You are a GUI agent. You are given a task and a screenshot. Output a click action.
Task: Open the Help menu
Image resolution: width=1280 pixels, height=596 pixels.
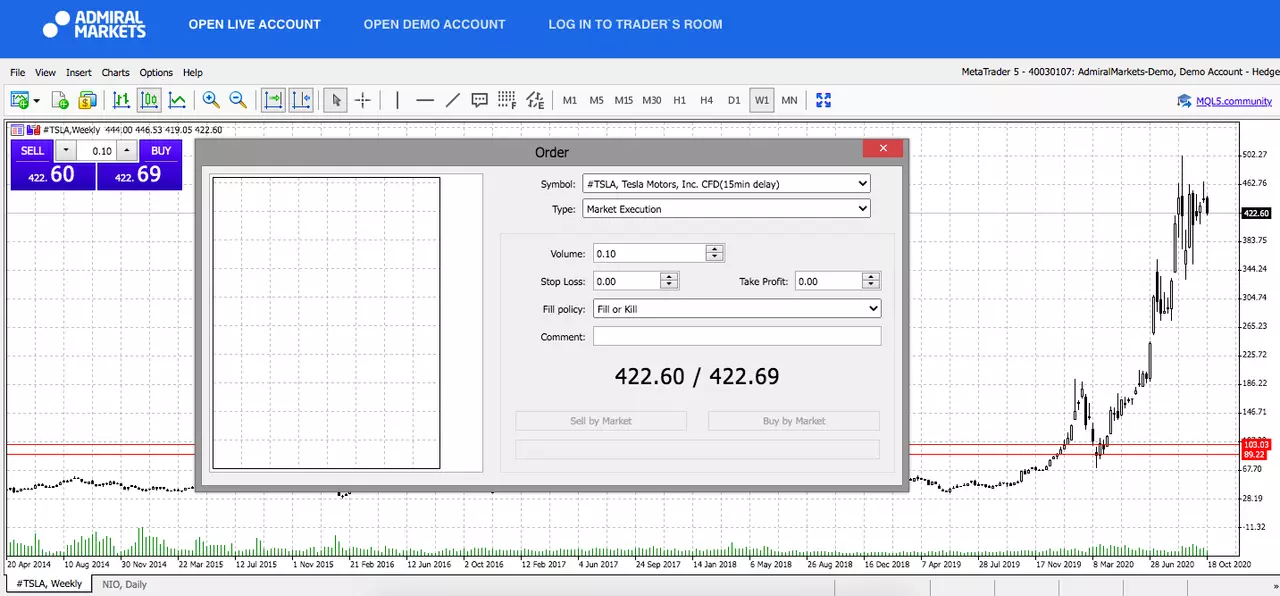pos(193,72)
